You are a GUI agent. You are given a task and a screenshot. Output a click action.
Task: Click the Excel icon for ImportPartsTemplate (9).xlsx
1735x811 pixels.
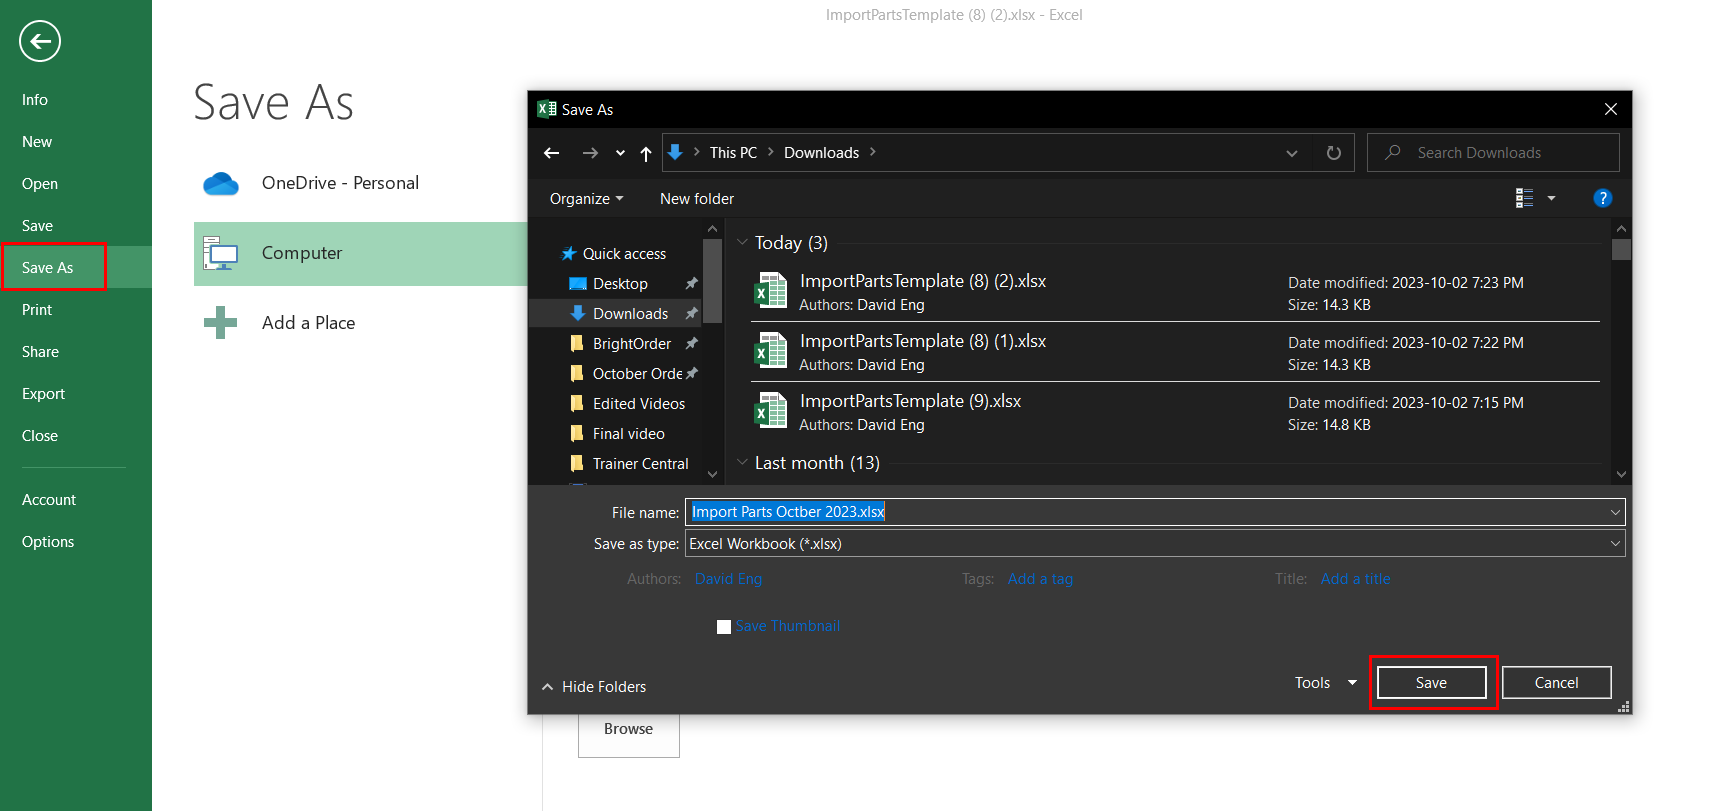click(x=771, y=411)
